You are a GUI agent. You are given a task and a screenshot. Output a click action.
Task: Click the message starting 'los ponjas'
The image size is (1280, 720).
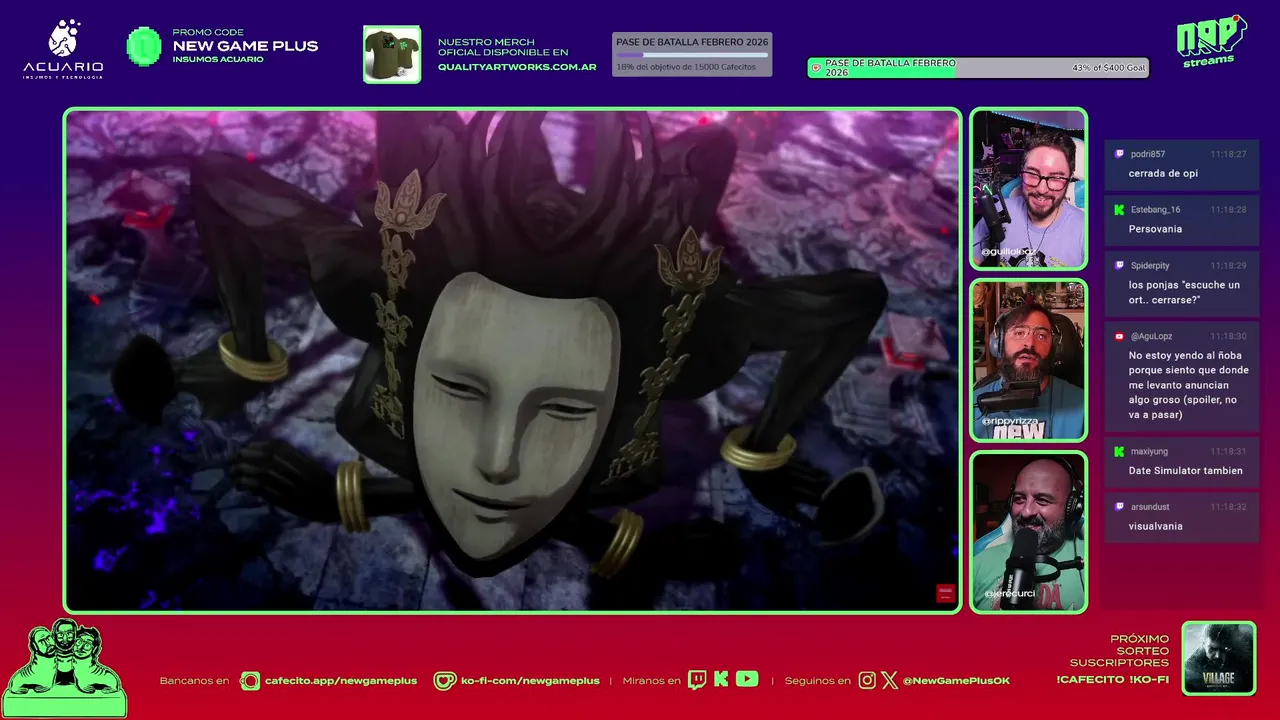pyautogui.click(x=1184, y=292)
